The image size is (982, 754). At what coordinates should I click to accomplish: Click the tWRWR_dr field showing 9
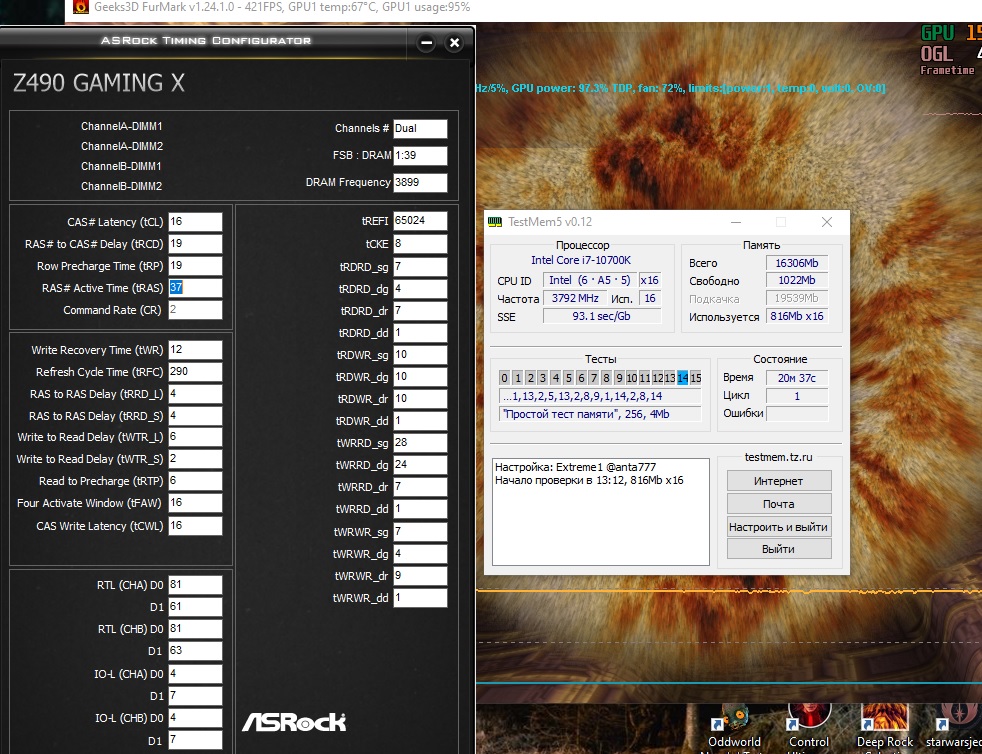coord(420,576)
